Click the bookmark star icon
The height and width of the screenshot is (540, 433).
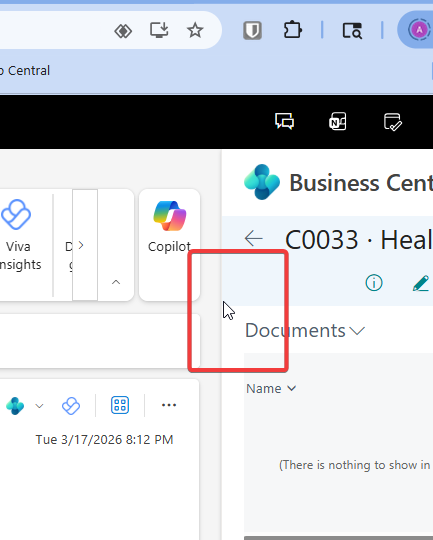[195, 31]
